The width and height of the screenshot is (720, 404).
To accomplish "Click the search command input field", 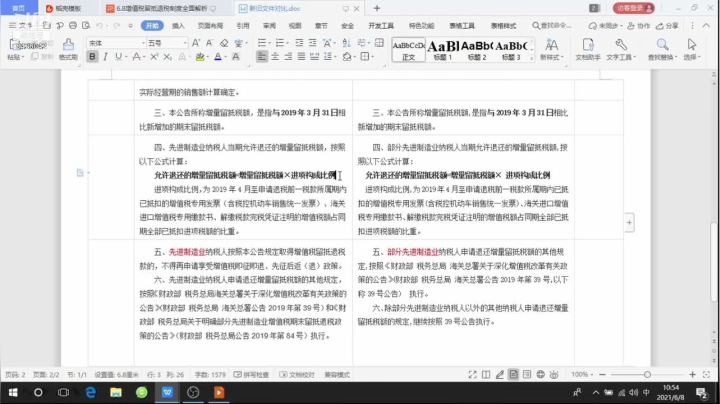I will coord(552,26).
